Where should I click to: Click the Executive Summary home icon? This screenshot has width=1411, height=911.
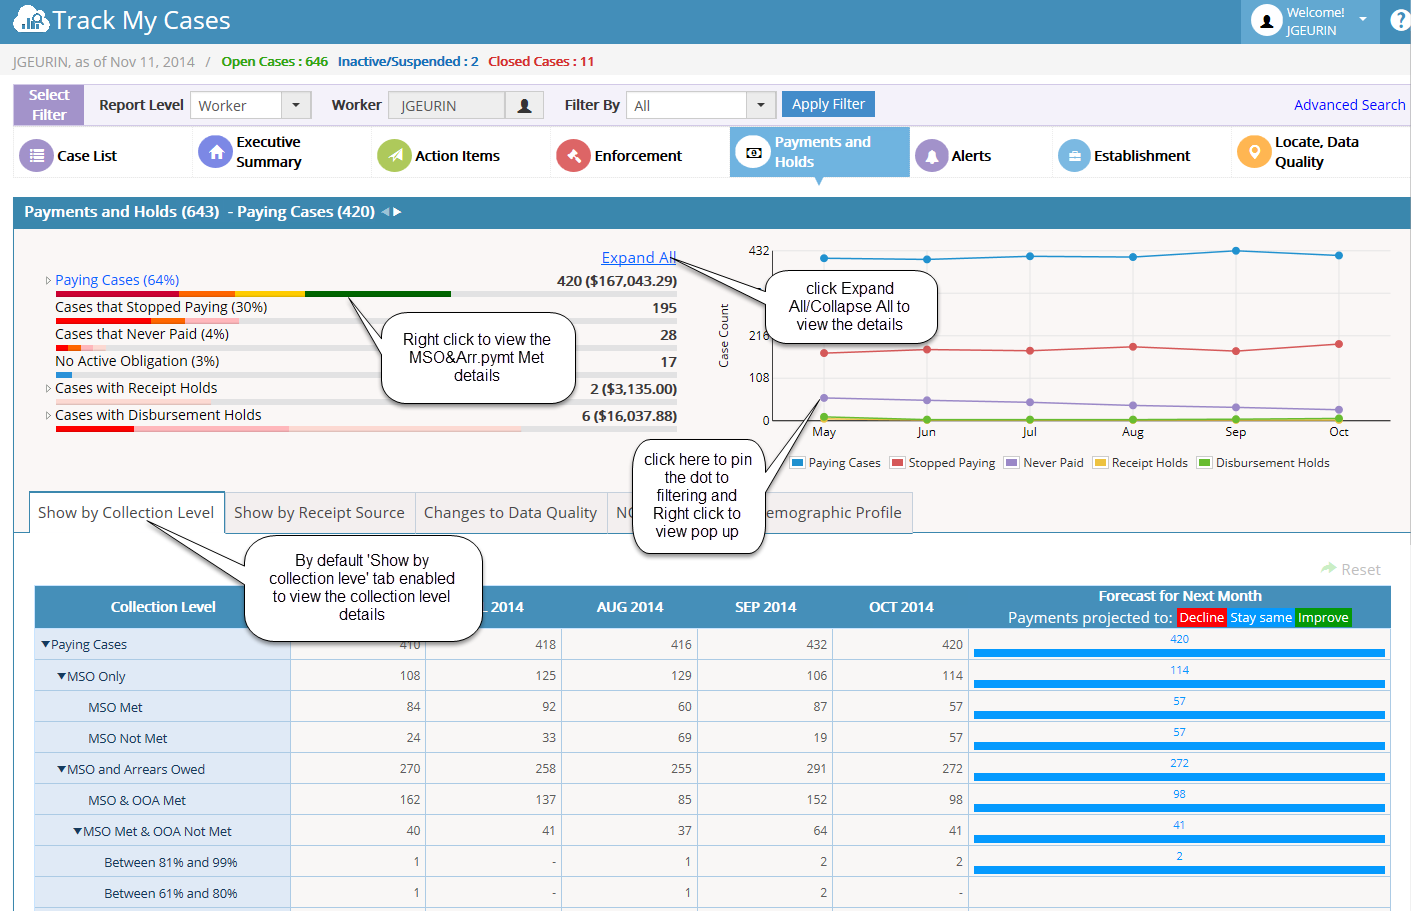pyautogui.click(x=215, y=152)
